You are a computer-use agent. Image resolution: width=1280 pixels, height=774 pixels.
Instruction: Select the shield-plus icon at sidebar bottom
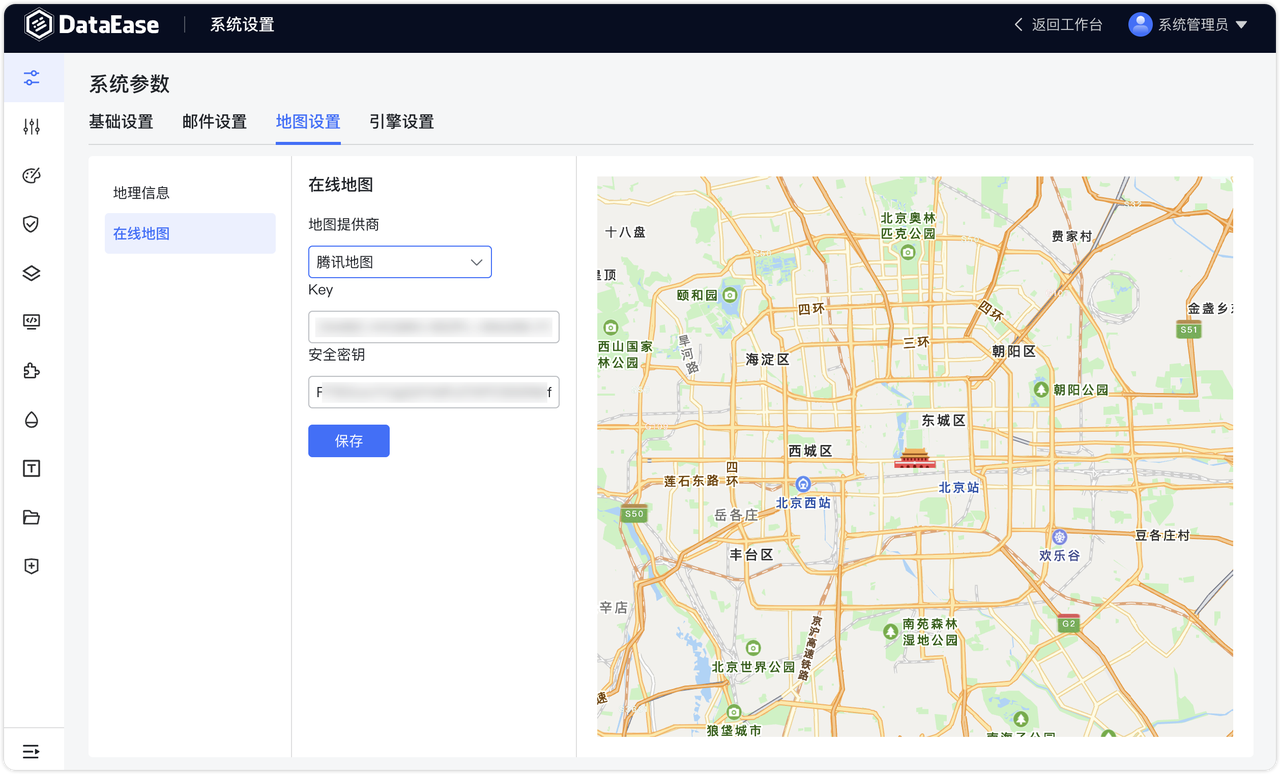31,565
